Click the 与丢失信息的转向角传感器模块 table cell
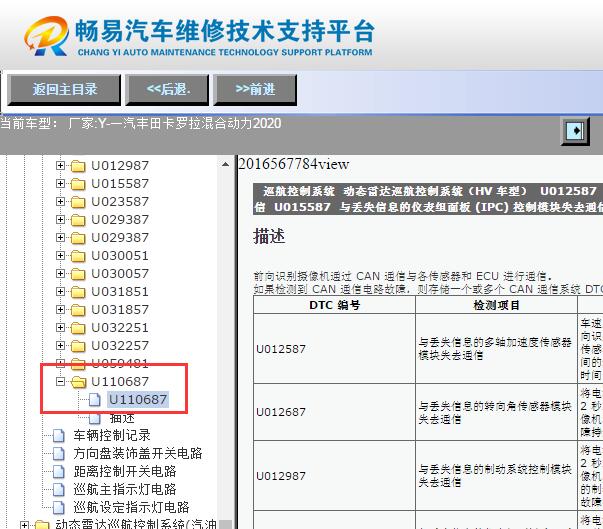 click(495, 413)
